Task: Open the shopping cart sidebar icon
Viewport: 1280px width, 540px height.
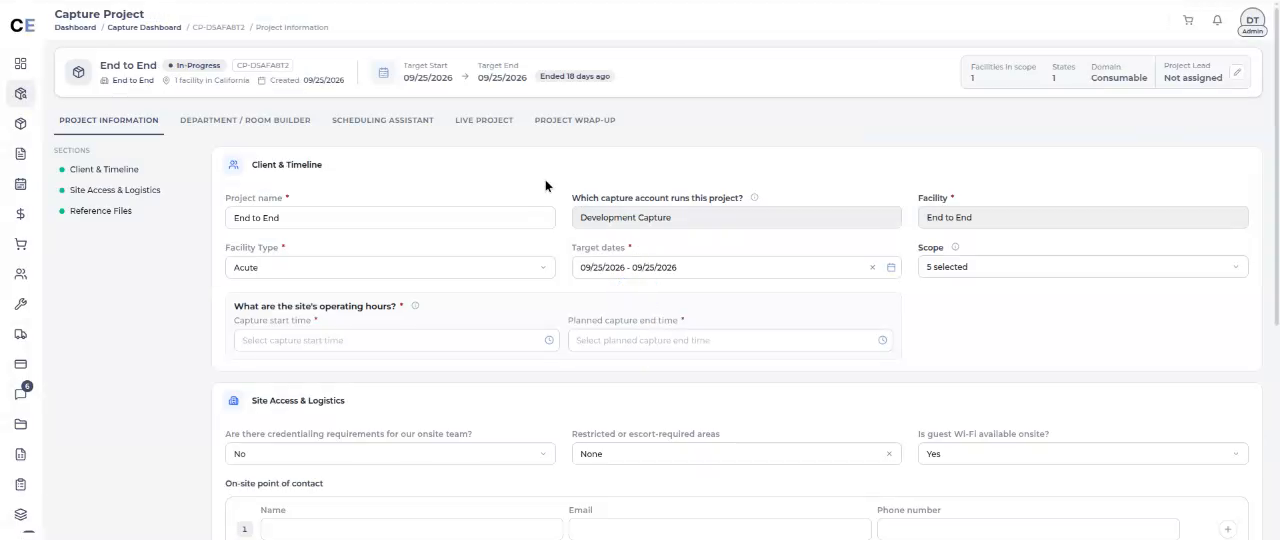Action: click(x=20, y=244)
